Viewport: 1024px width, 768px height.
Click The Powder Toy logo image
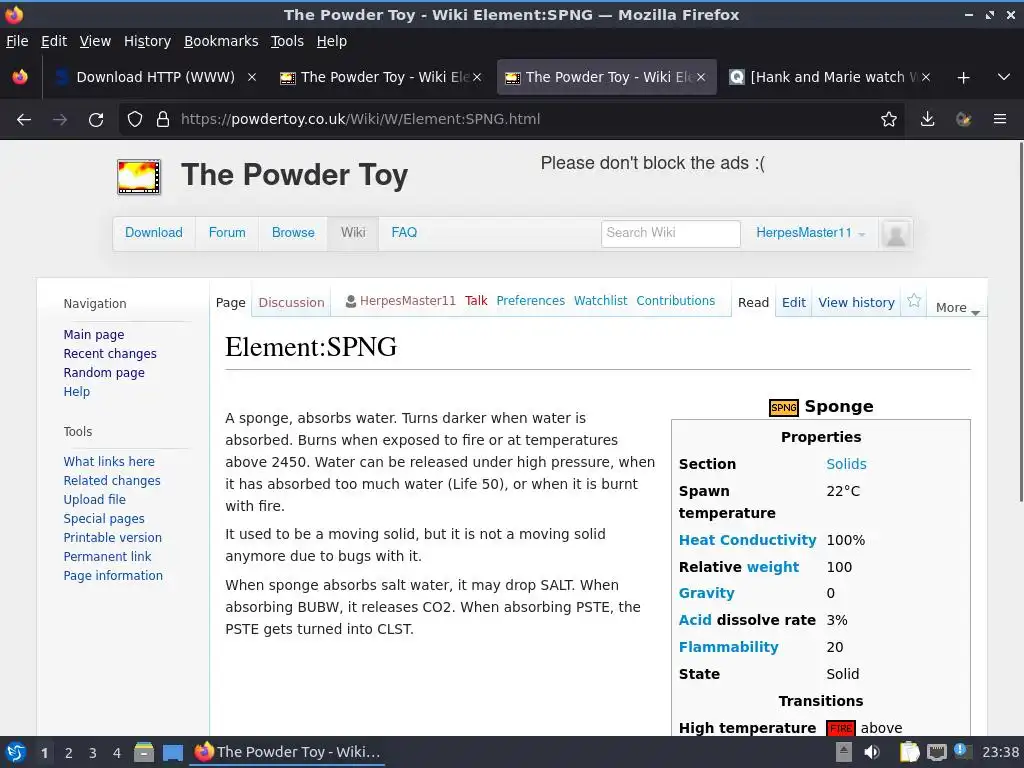coord(139,177)
